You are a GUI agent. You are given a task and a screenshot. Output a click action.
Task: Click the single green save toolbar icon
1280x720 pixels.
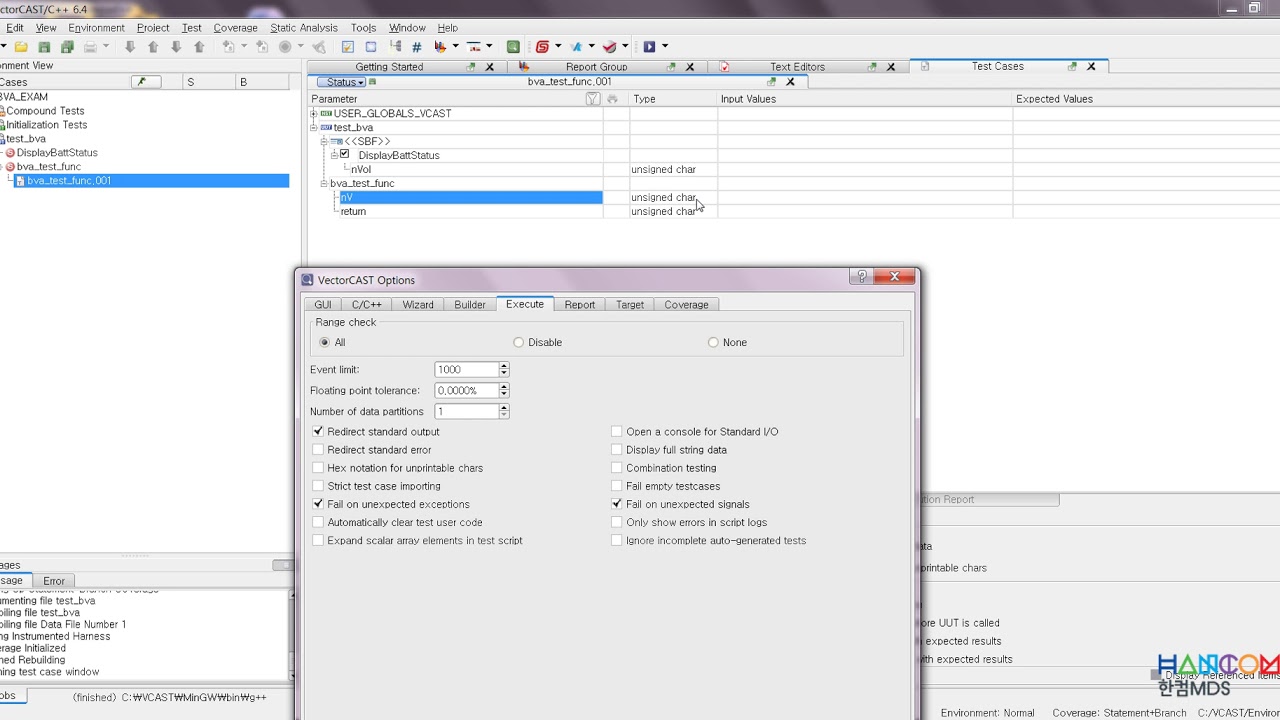tap(44, 47)
